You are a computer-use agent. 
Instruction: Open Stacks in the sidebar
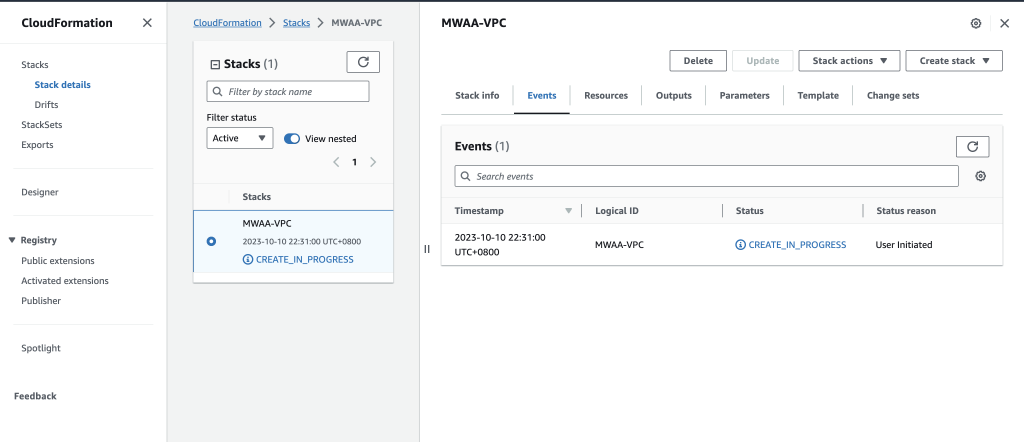point(35,65)
